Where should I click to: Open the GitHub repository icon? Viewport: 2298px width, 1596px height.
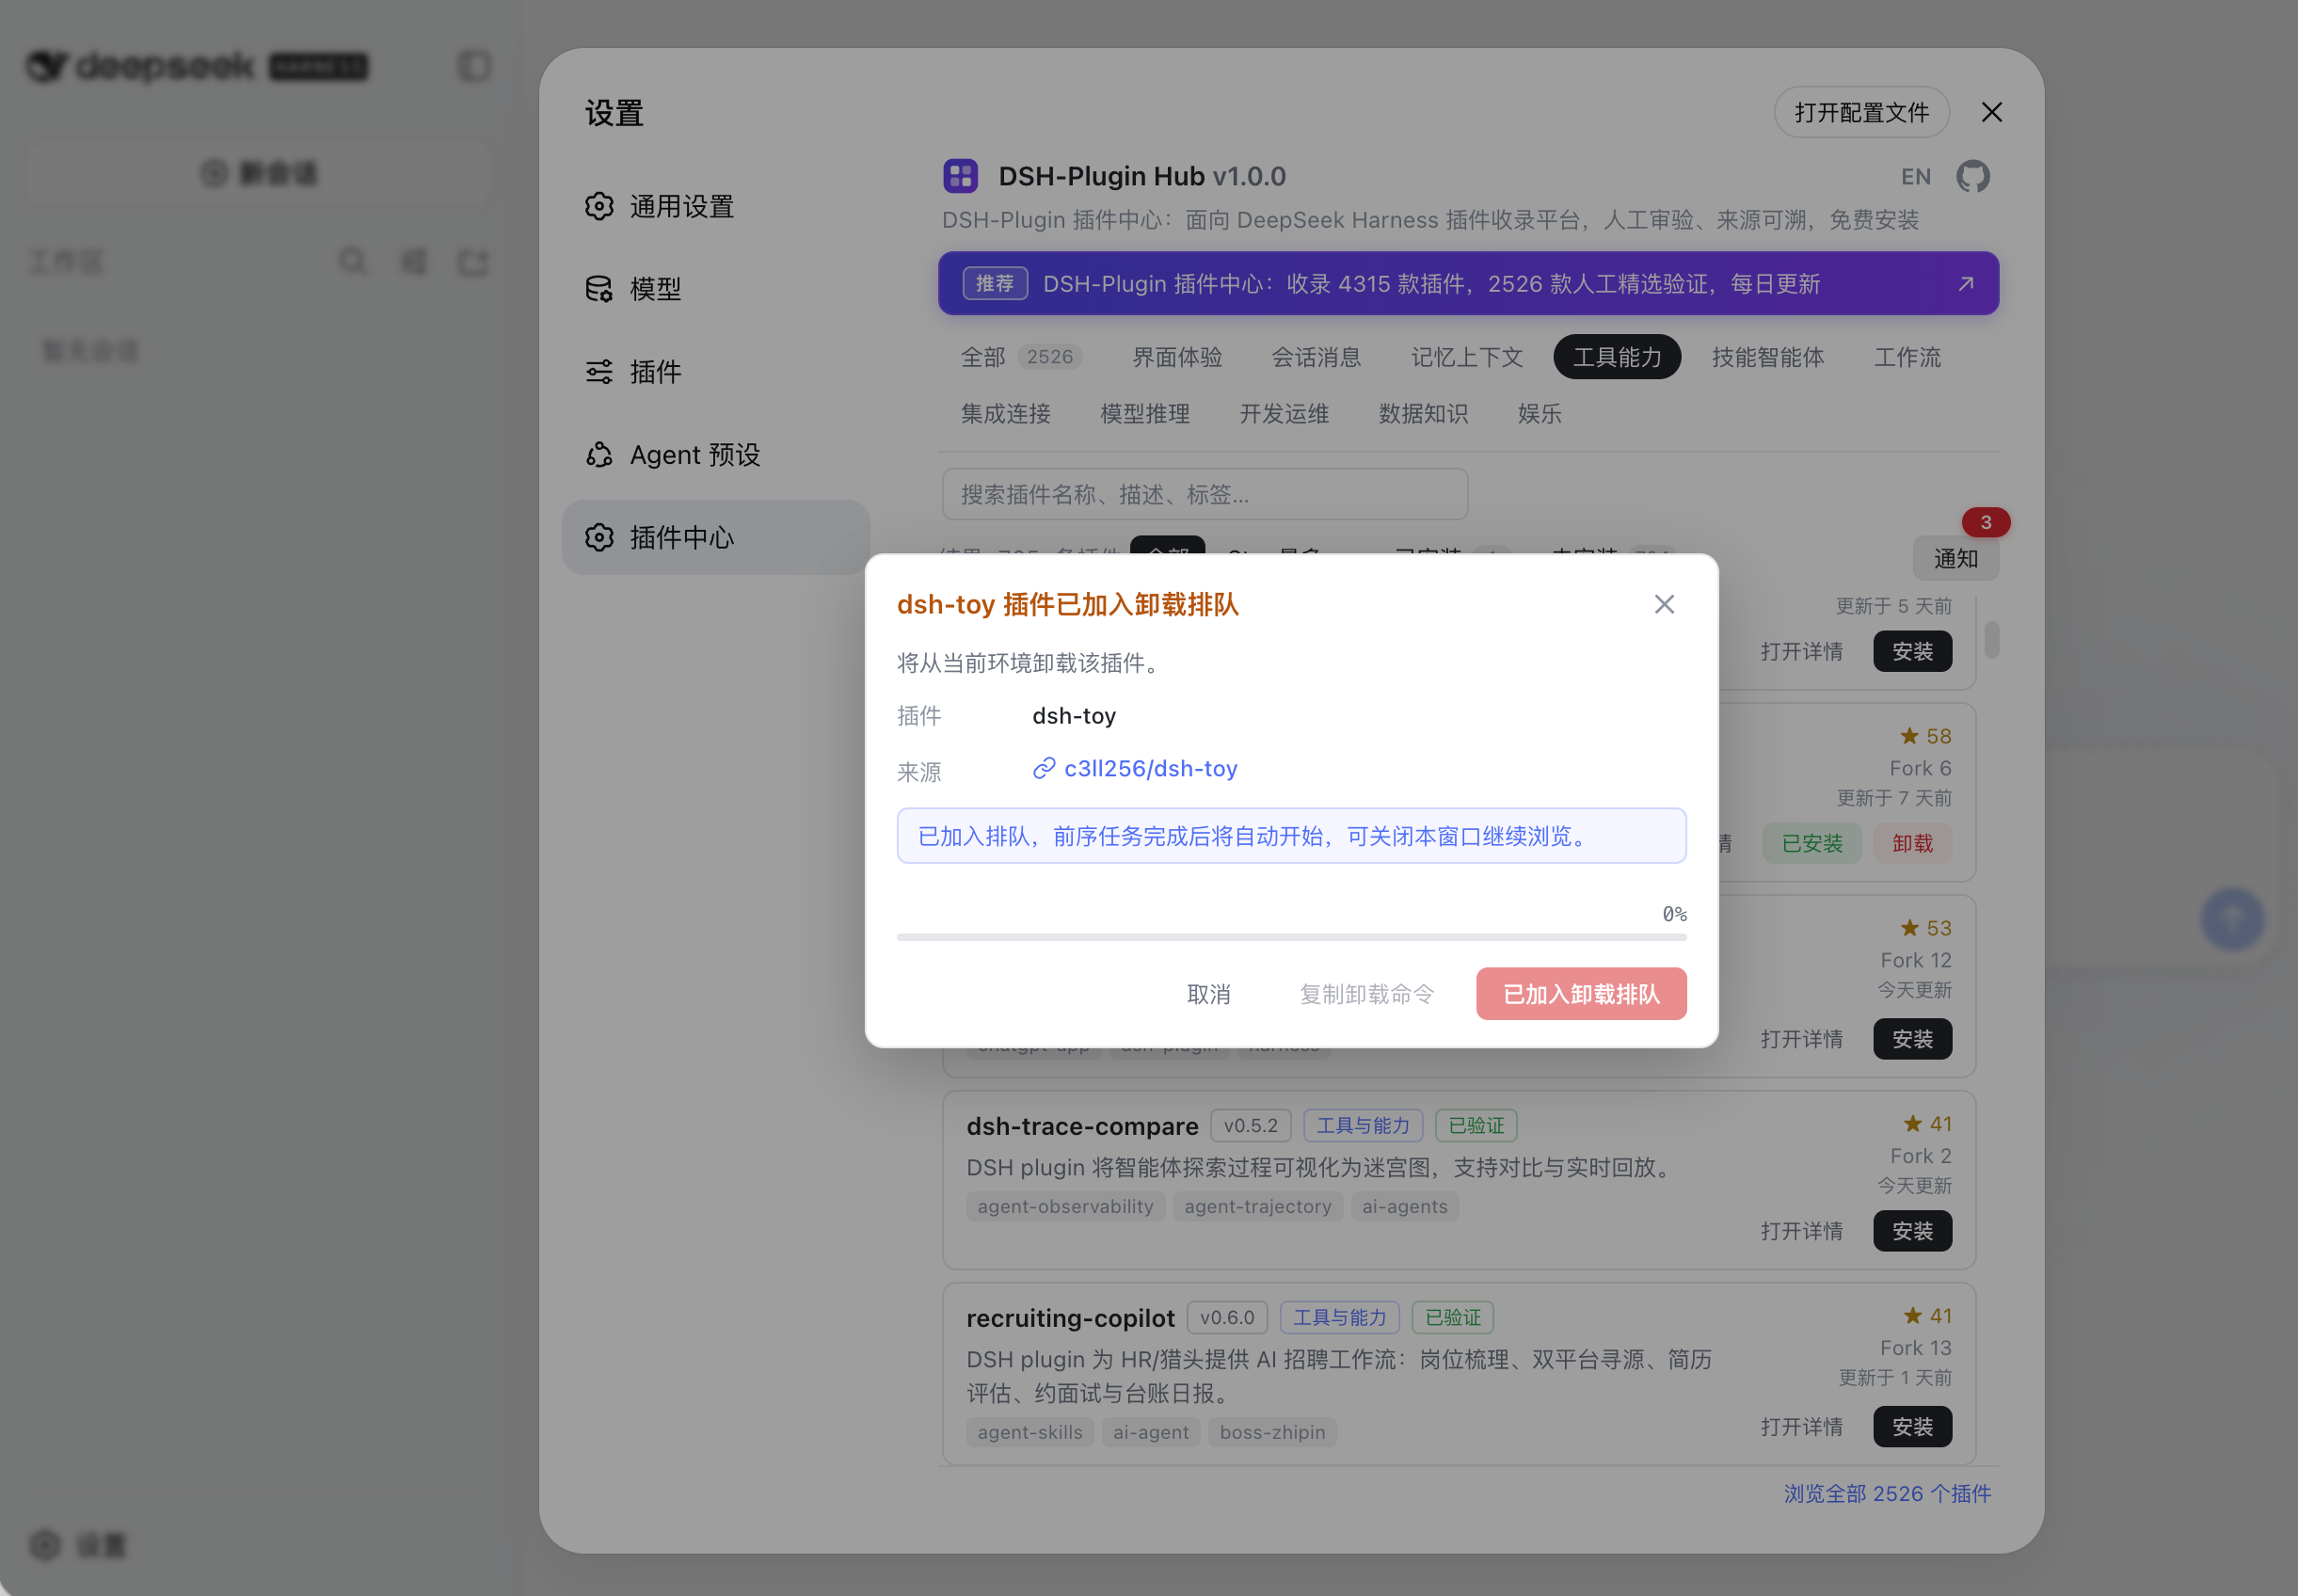(1972, 176)
